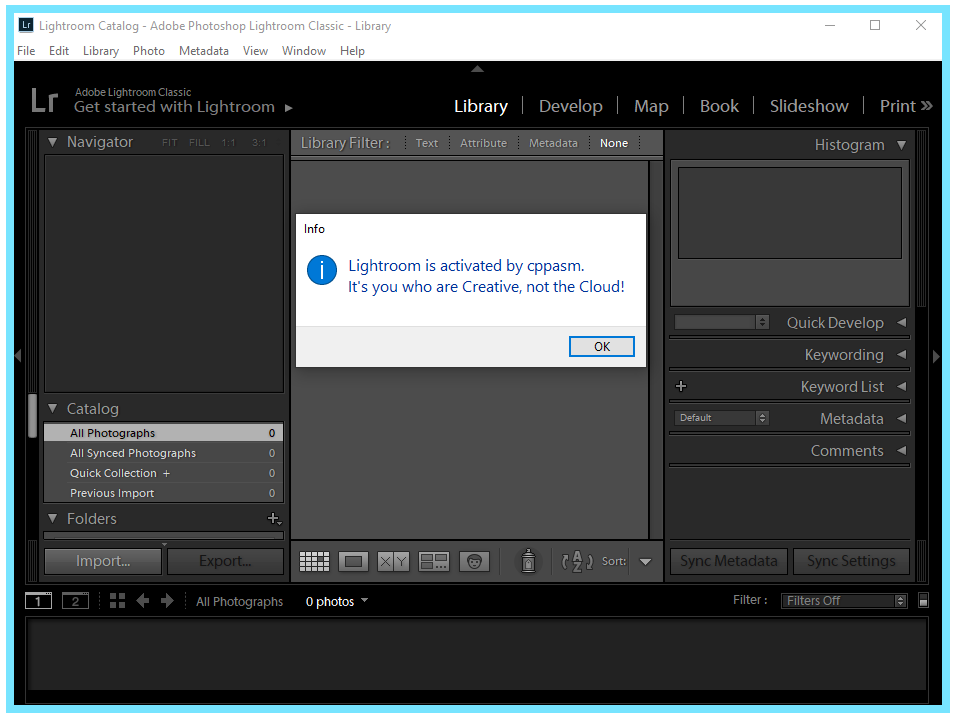This screenshot has width=955, height=719.
Task: Collapse the right panel group with the arrow
Action: [x=936, y=356]
